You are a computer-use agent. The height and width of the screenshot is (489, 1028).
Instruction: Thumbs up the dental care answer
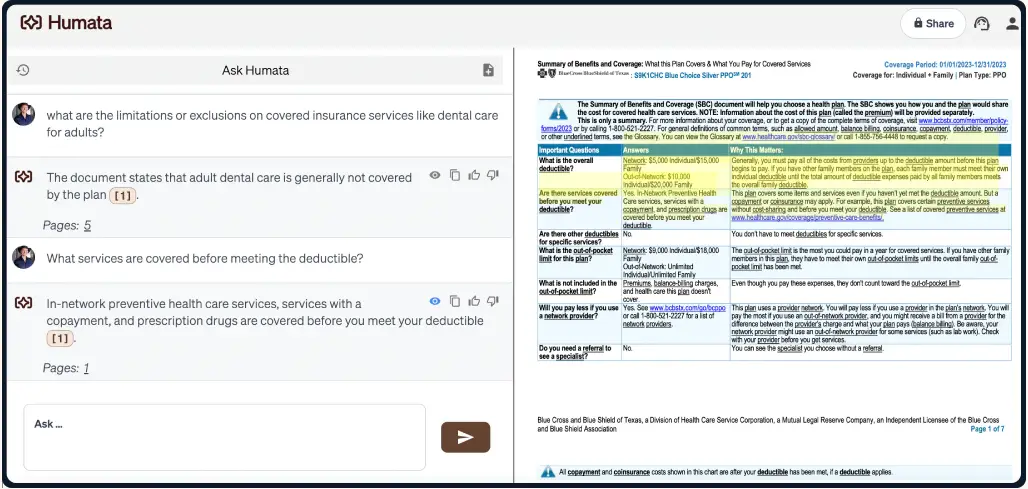pos(475,175)
